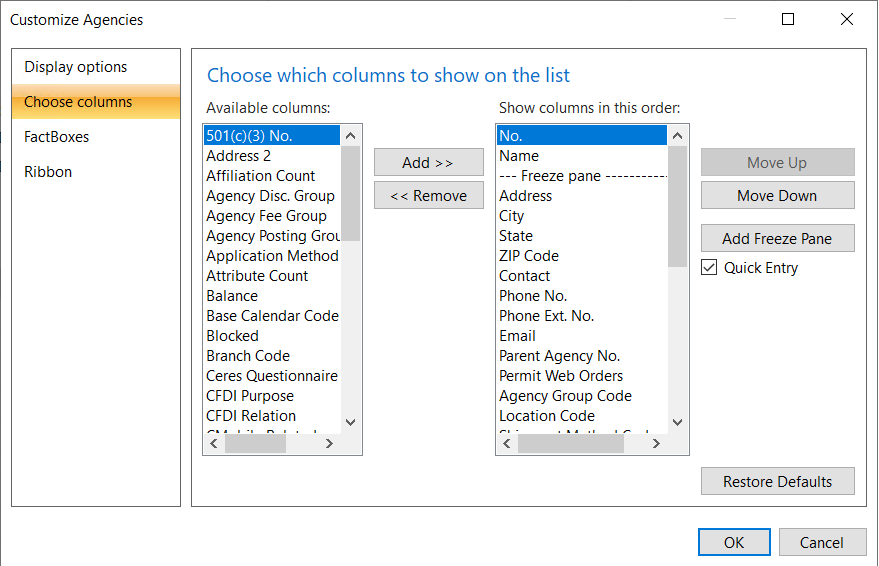The width and height of the screenshot is (879, 566).
Task: Switch to the FactBoxes section
Action: pyautogui.click(x=57, y=137)
